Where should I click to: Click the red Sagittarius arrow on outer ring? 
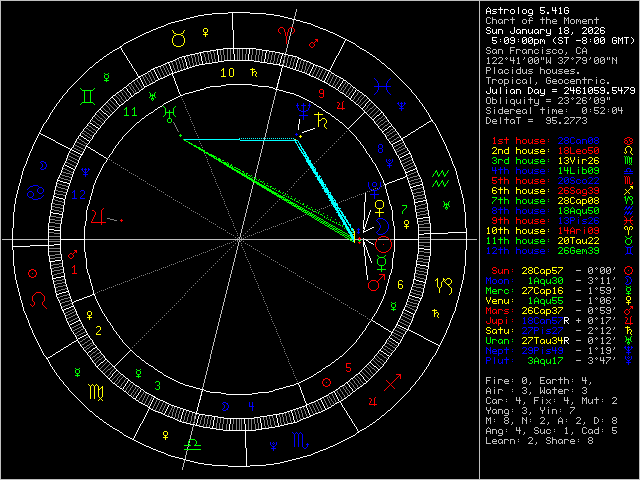(x=393, y=382)
